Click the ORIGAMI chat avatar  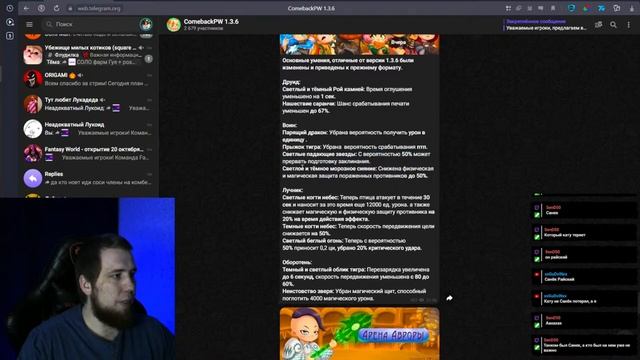[x=33, y=79]
